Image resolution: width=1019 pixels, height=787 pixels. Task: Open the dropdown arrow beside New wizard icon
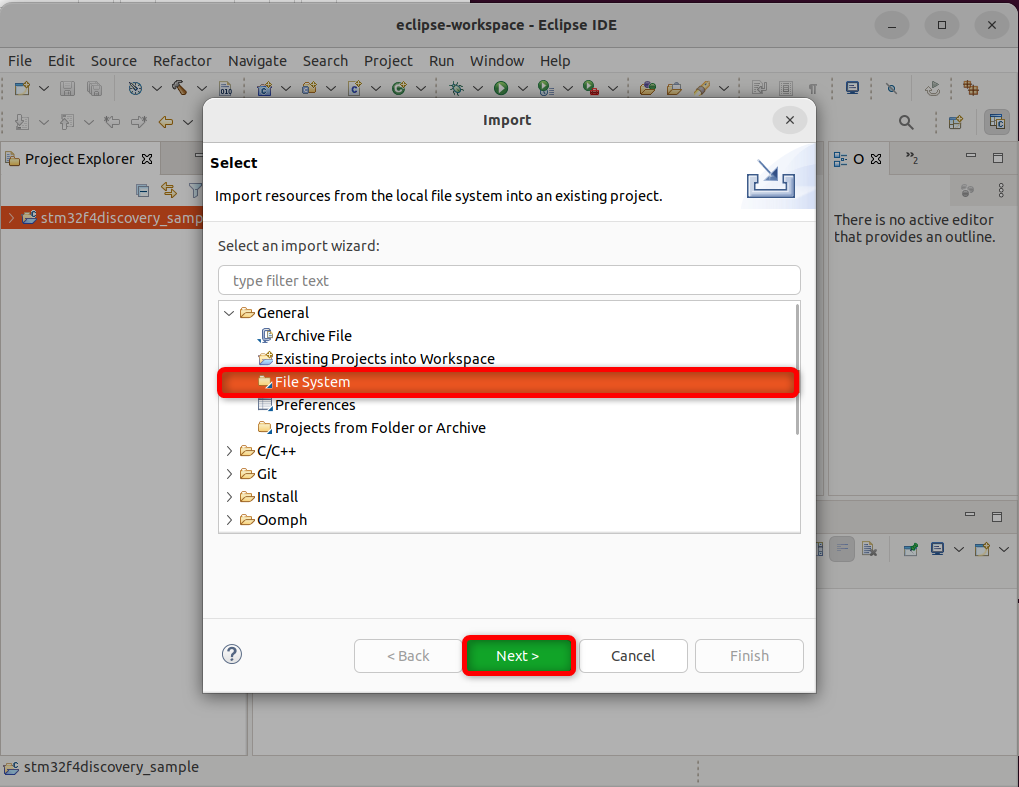pyautogui.click(x=44, y=88)
